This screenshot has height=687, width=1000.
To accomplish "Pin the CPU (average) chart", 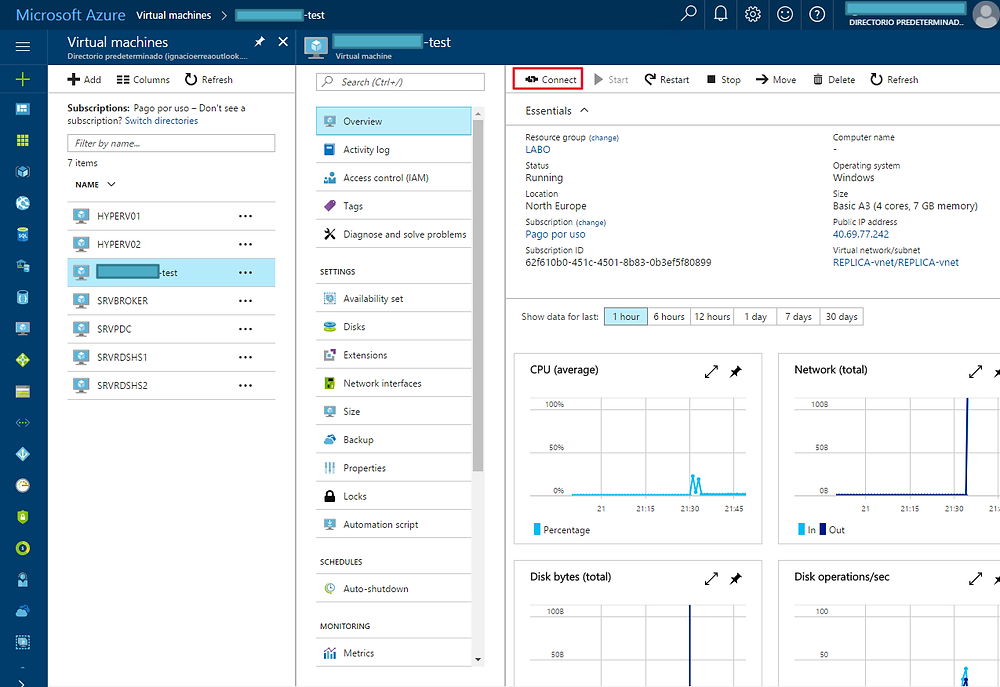I will [736, 371].
